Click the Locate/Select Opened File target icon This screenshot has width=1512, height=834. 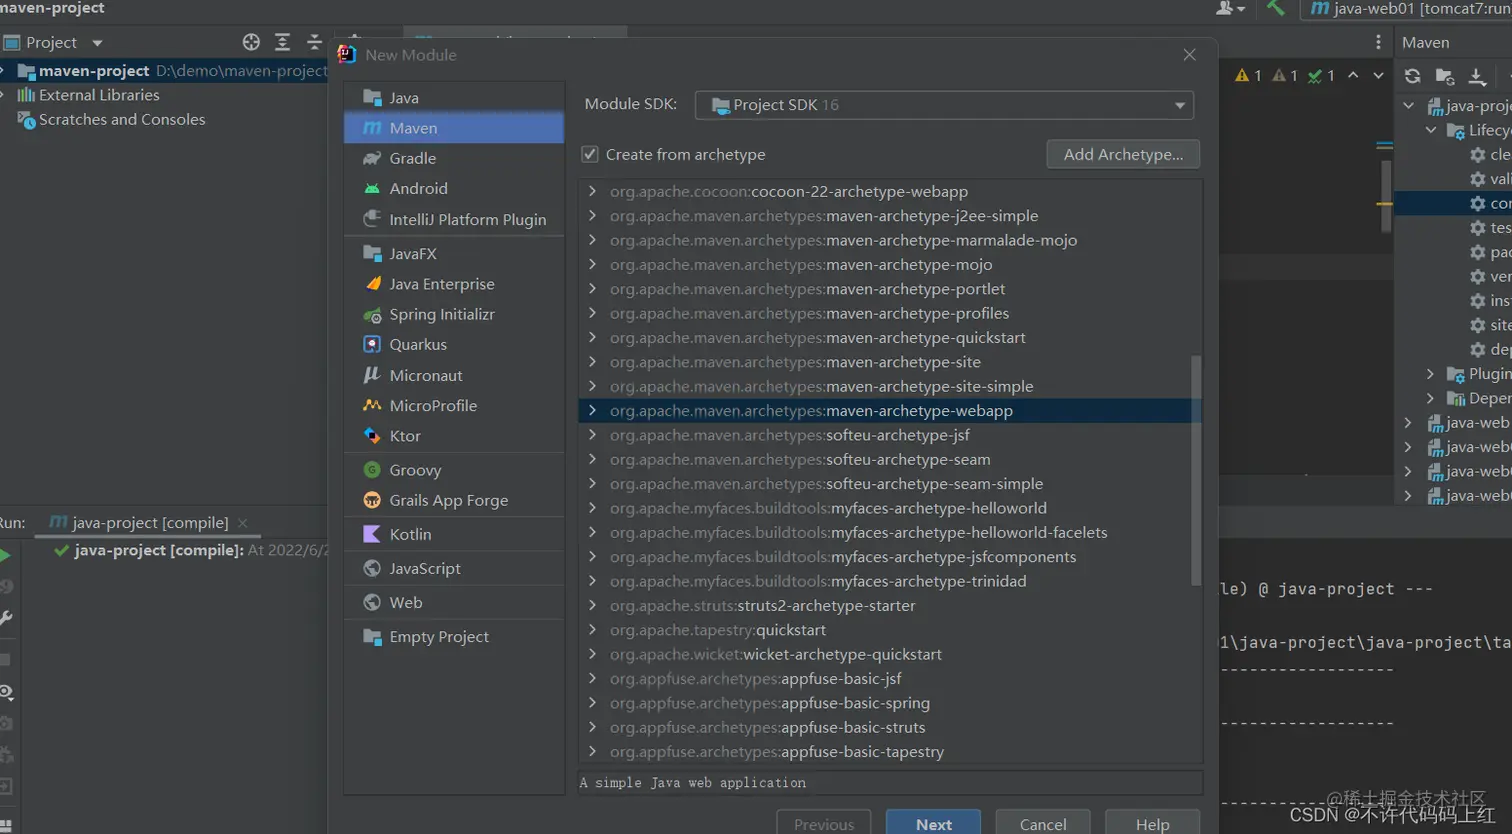[251, 42]
